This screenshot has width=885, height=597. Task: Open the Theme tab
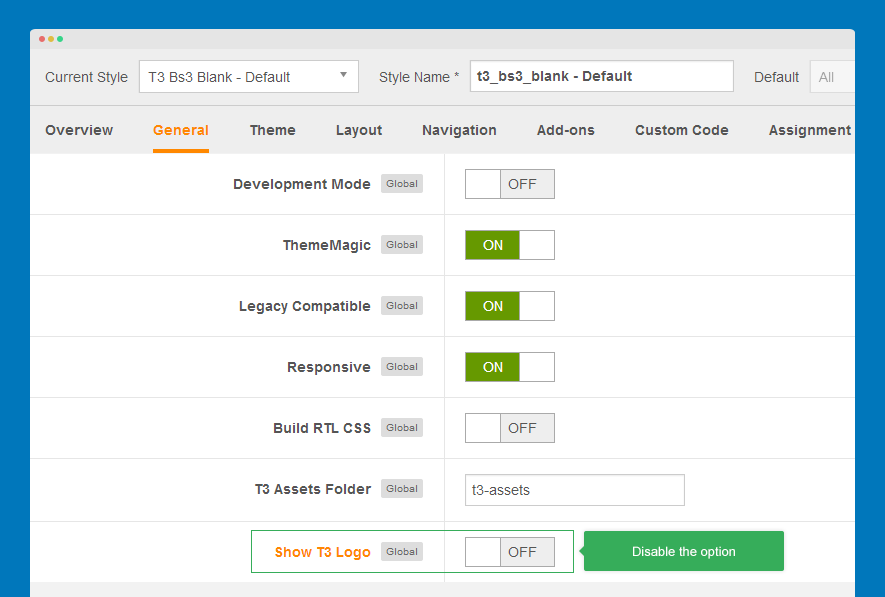[272, 130]
